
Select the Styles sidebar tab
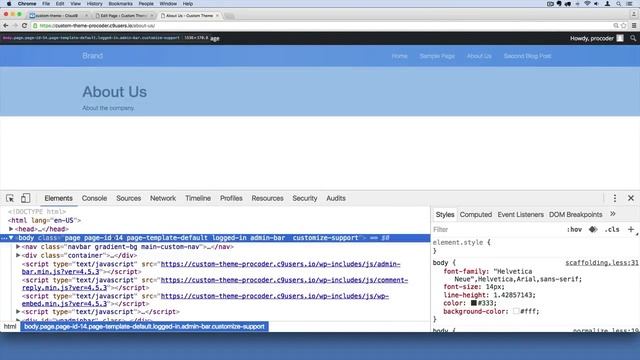tap(444, 214)
